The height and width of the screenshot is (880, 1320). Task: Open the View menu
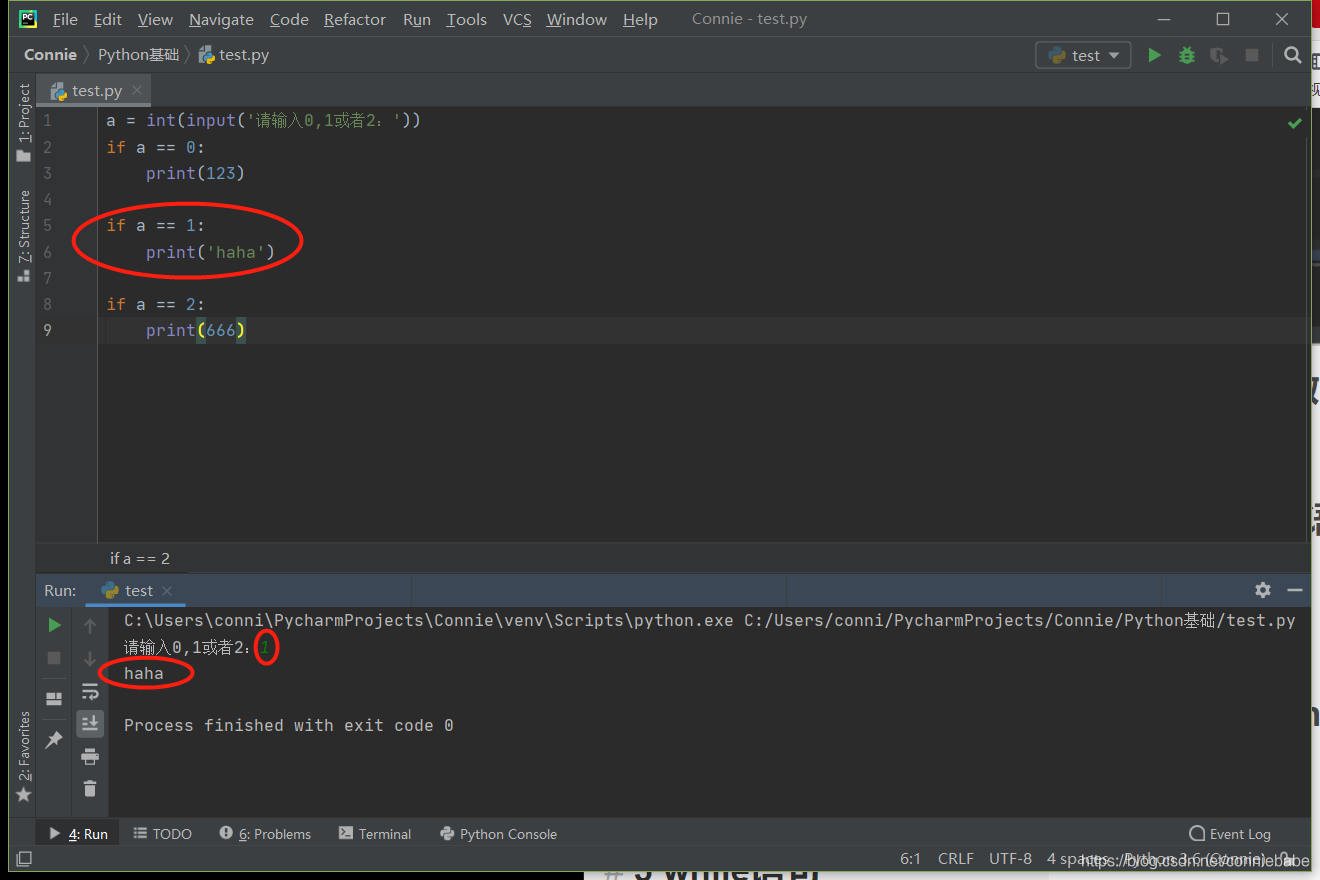(155, 19)
